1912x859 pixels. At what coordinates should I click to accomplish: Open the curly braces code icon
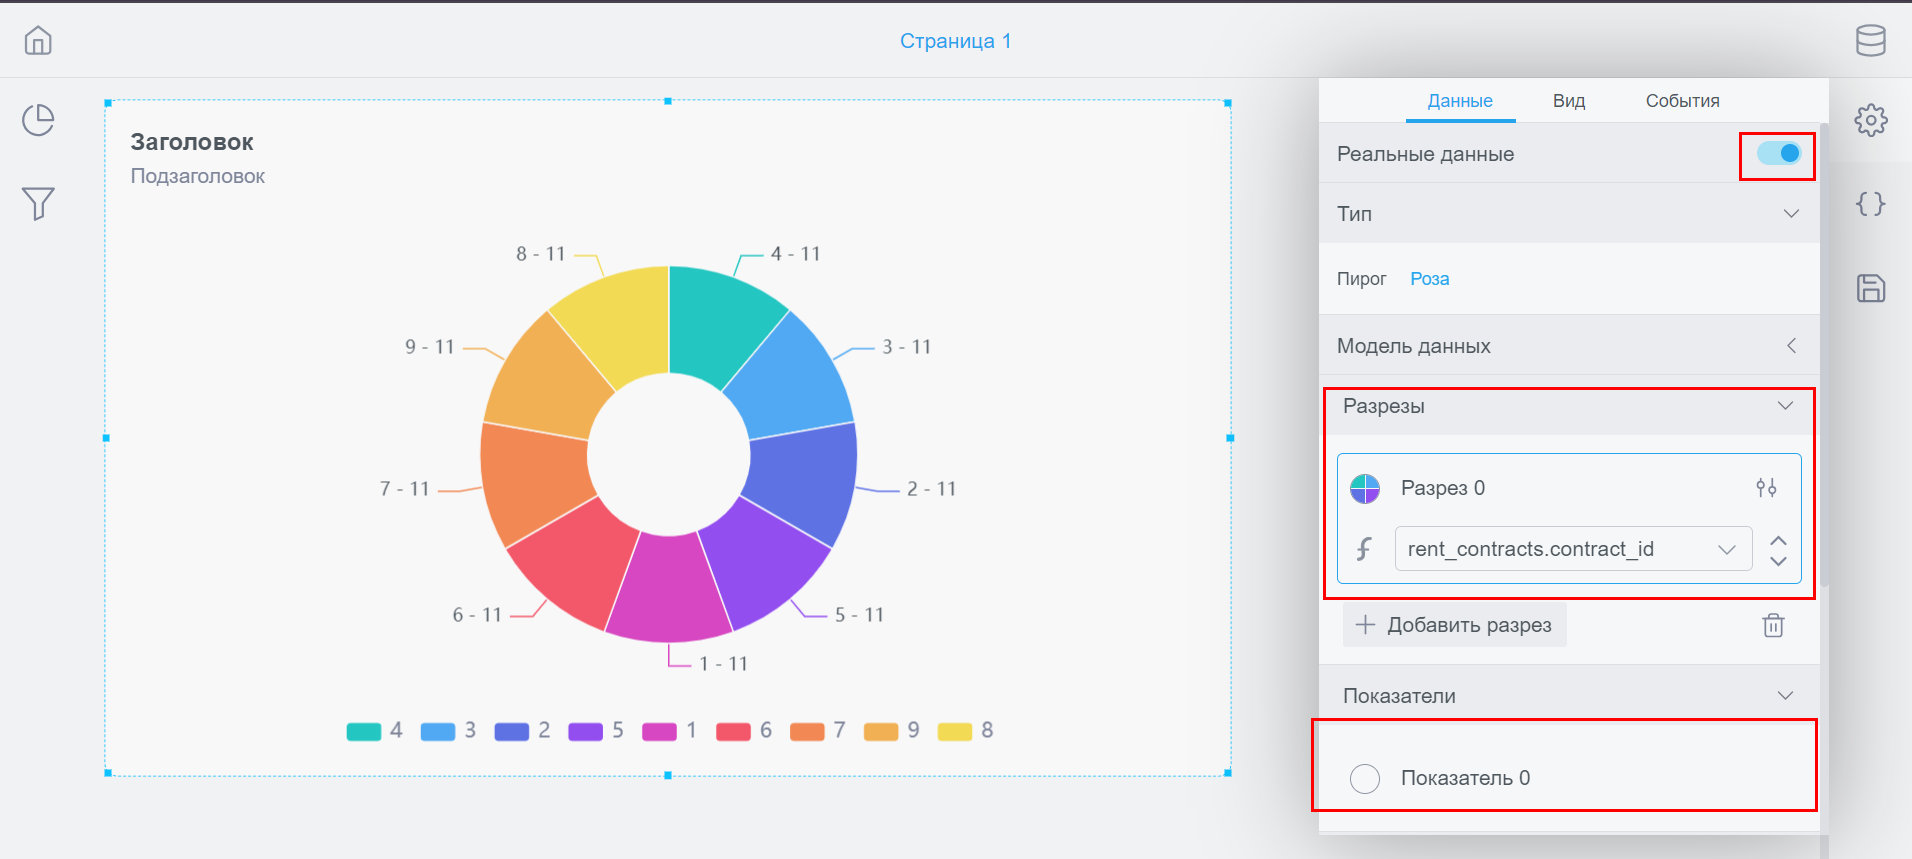point(1870,204)
